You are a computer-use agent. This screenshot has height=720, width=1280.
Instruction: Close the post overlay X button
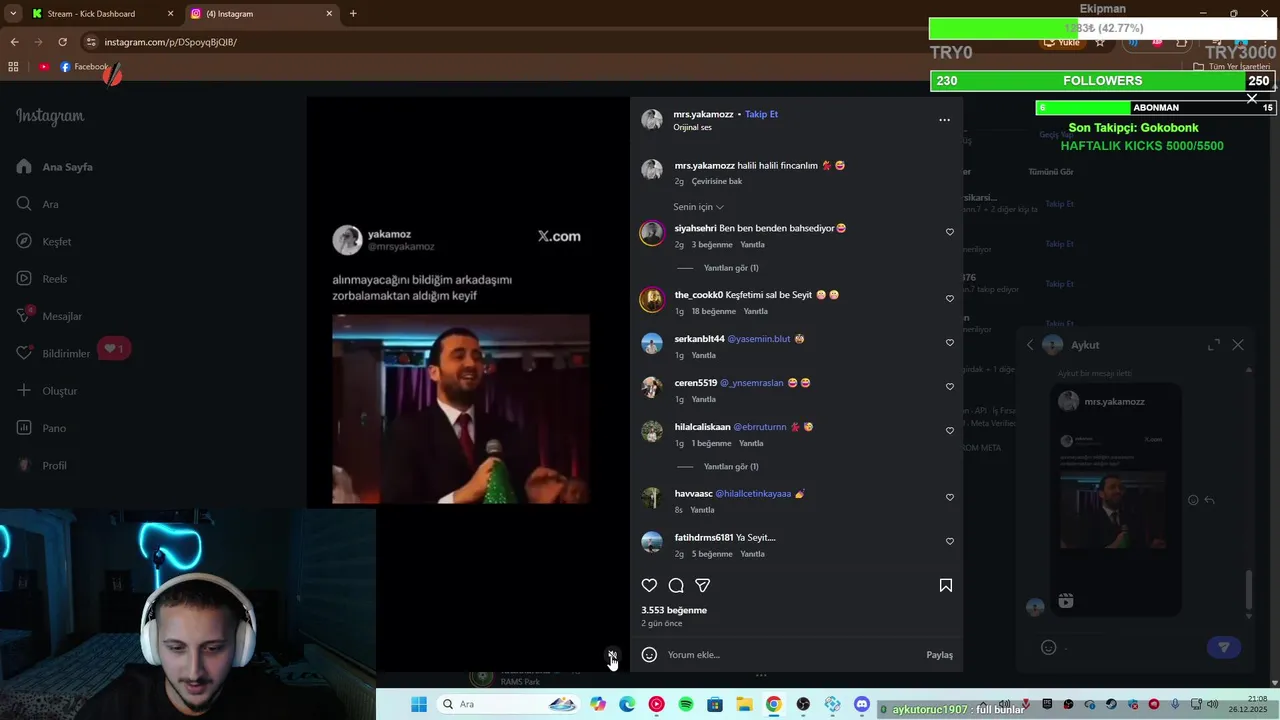(x=1252, y=98)
